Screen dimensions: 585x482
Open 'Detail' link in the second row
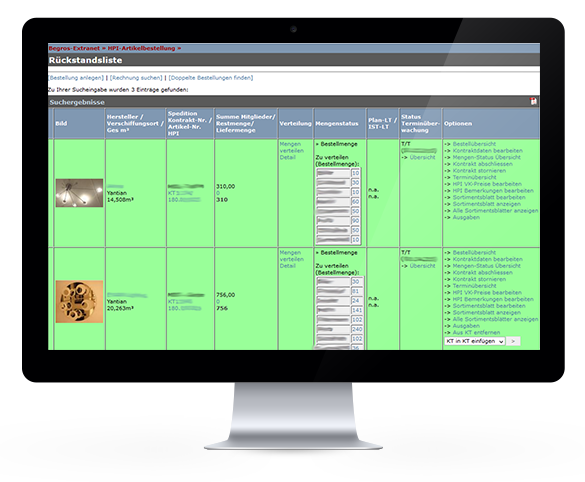(288, 266)
